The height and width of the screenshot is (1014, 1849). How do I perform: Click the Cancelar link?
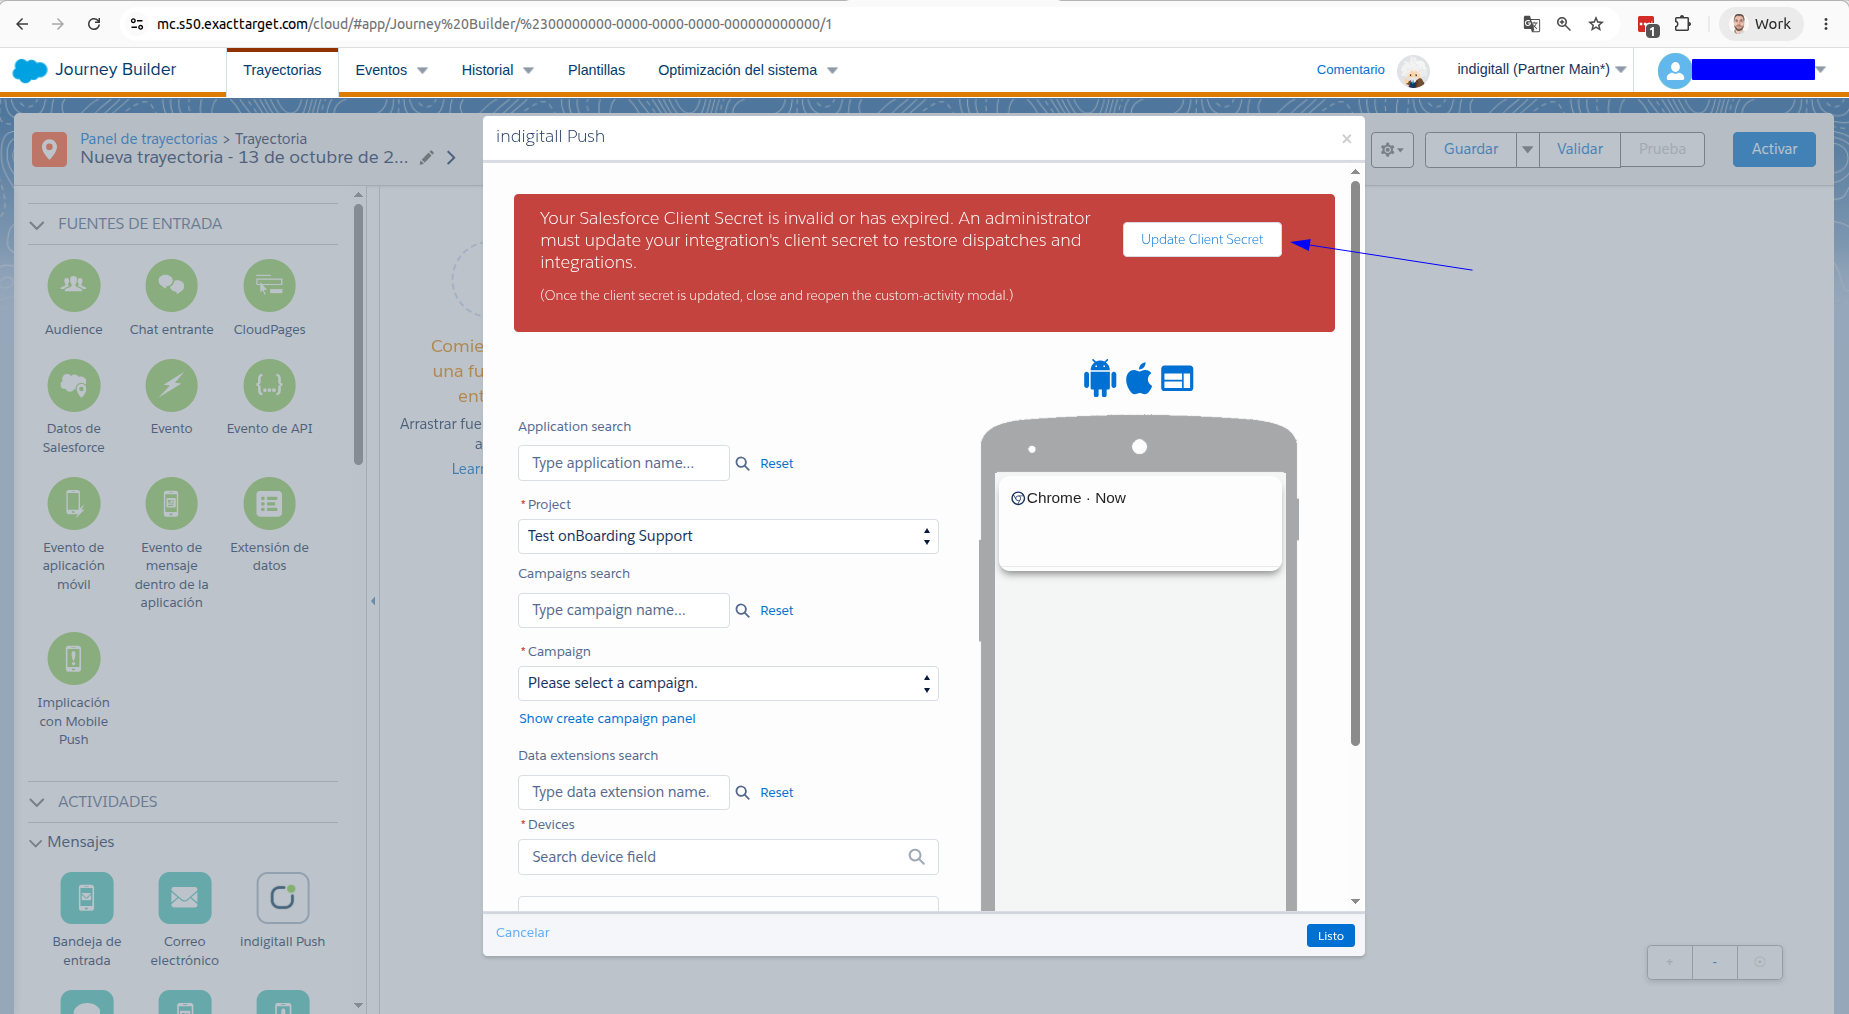pyautogui.click(x=522, y=933)
